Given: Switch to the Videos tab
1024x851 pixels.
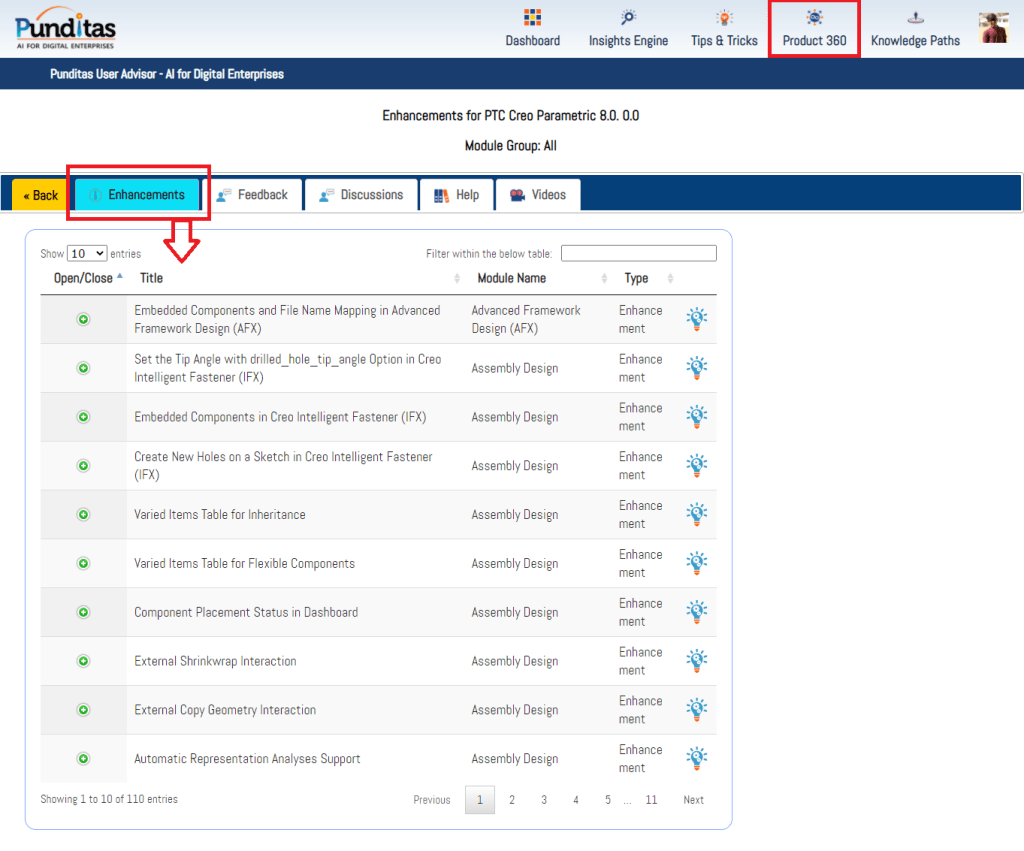Looking at the screenshot, I should (x=538, y=195).
